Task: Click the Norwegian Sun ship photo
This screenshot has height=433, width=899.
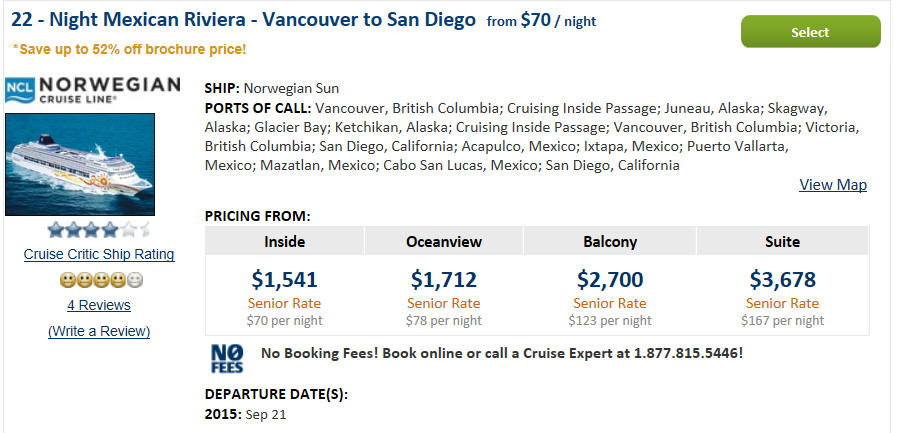Action: [80, 164]
